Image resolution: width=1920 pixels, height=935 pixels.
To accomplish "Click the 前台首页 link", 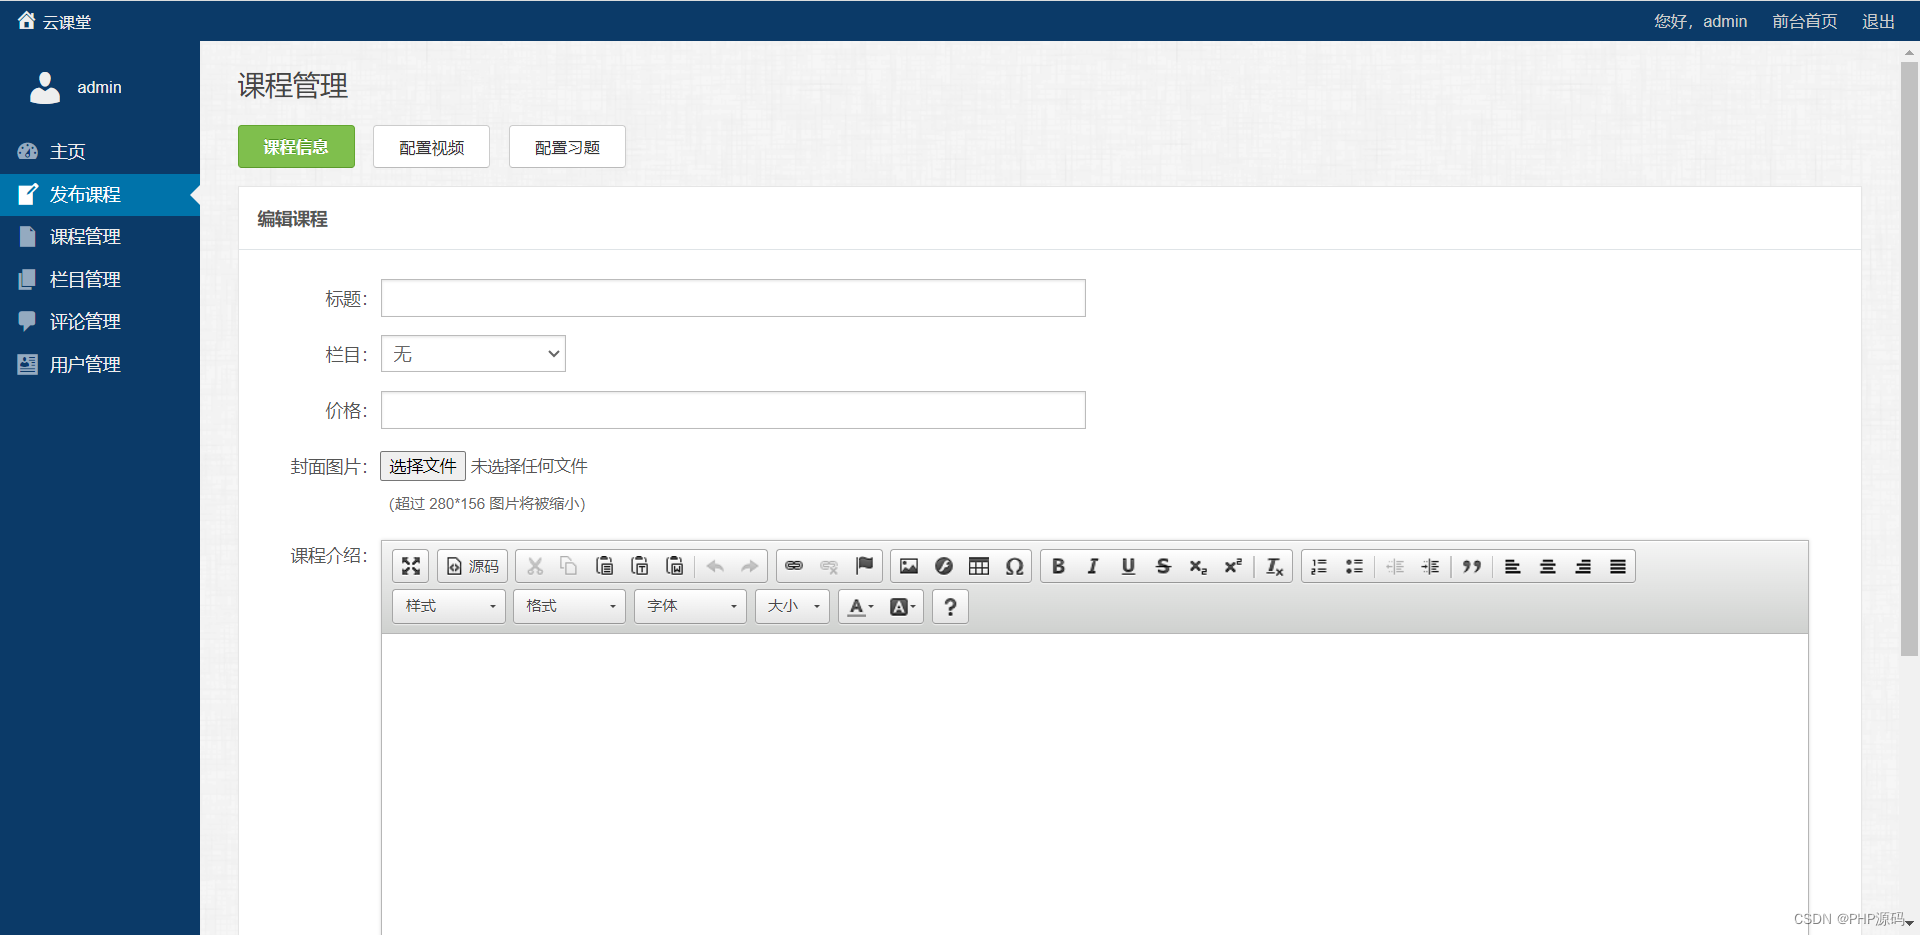I will click(1805, 21).
